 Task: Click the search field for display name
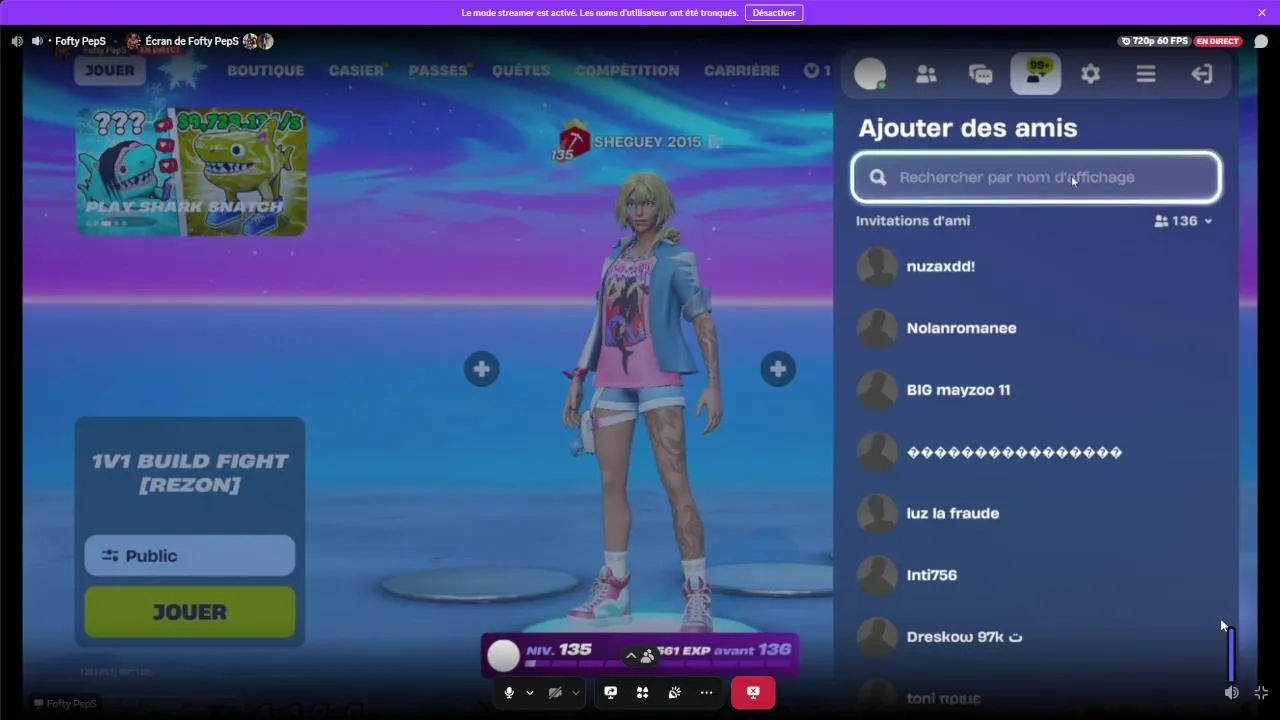(x=1036, y=177)
